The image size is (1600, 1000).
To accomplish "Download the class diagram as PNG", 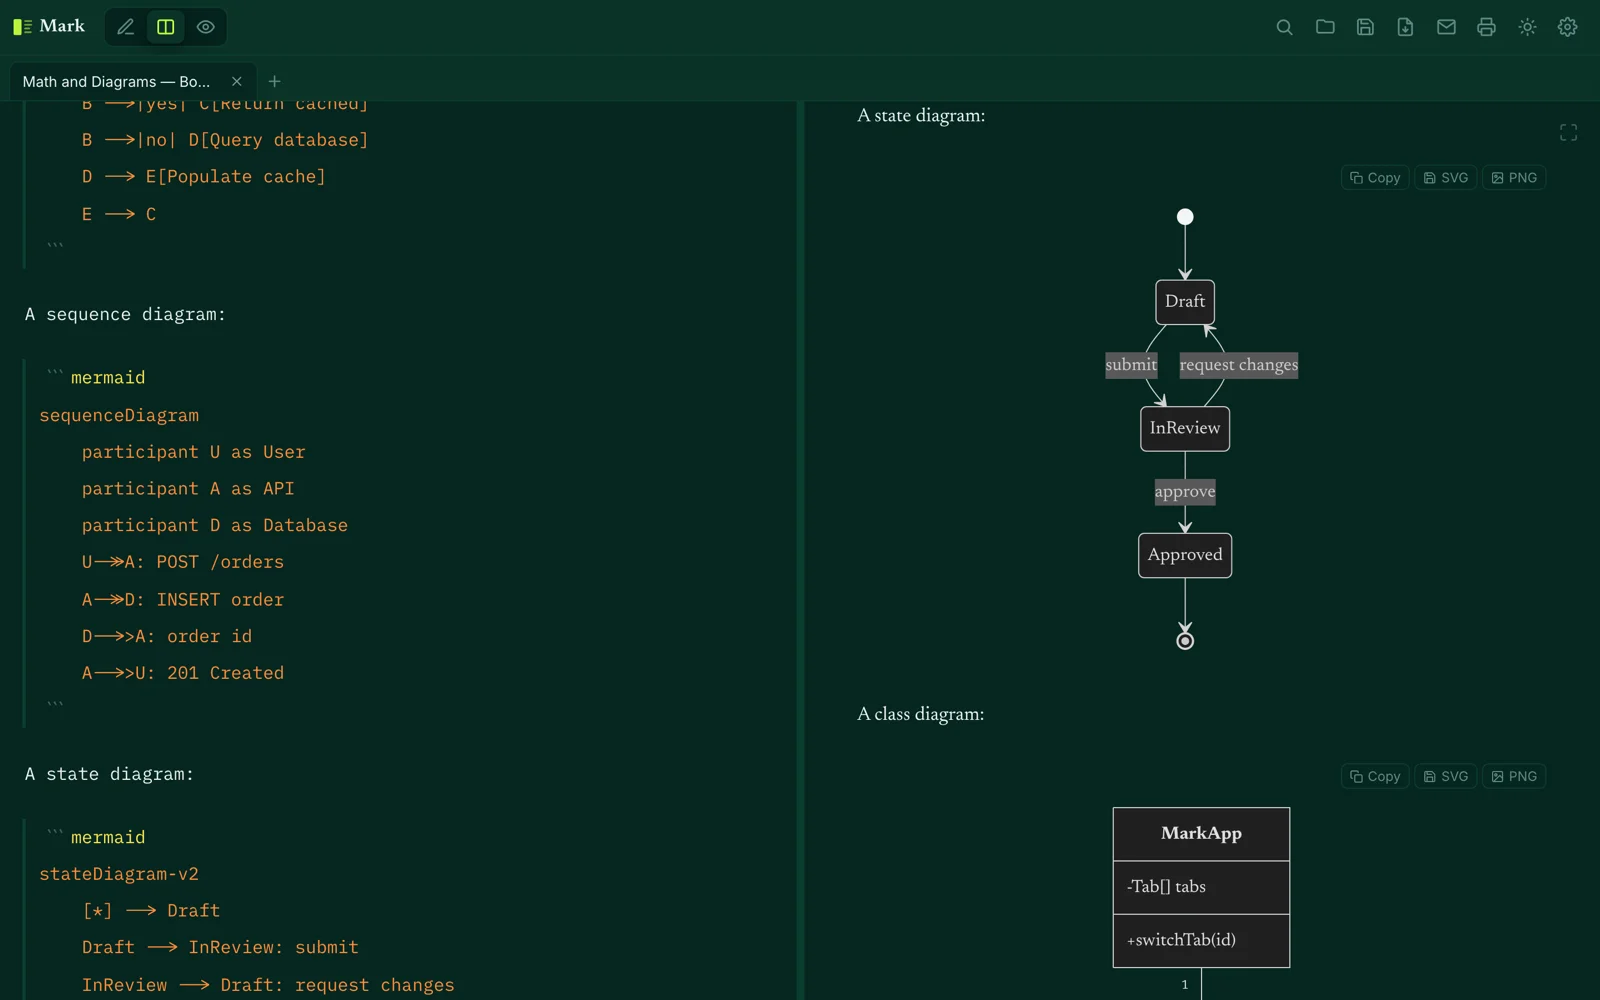I will tap(1514, 776).
